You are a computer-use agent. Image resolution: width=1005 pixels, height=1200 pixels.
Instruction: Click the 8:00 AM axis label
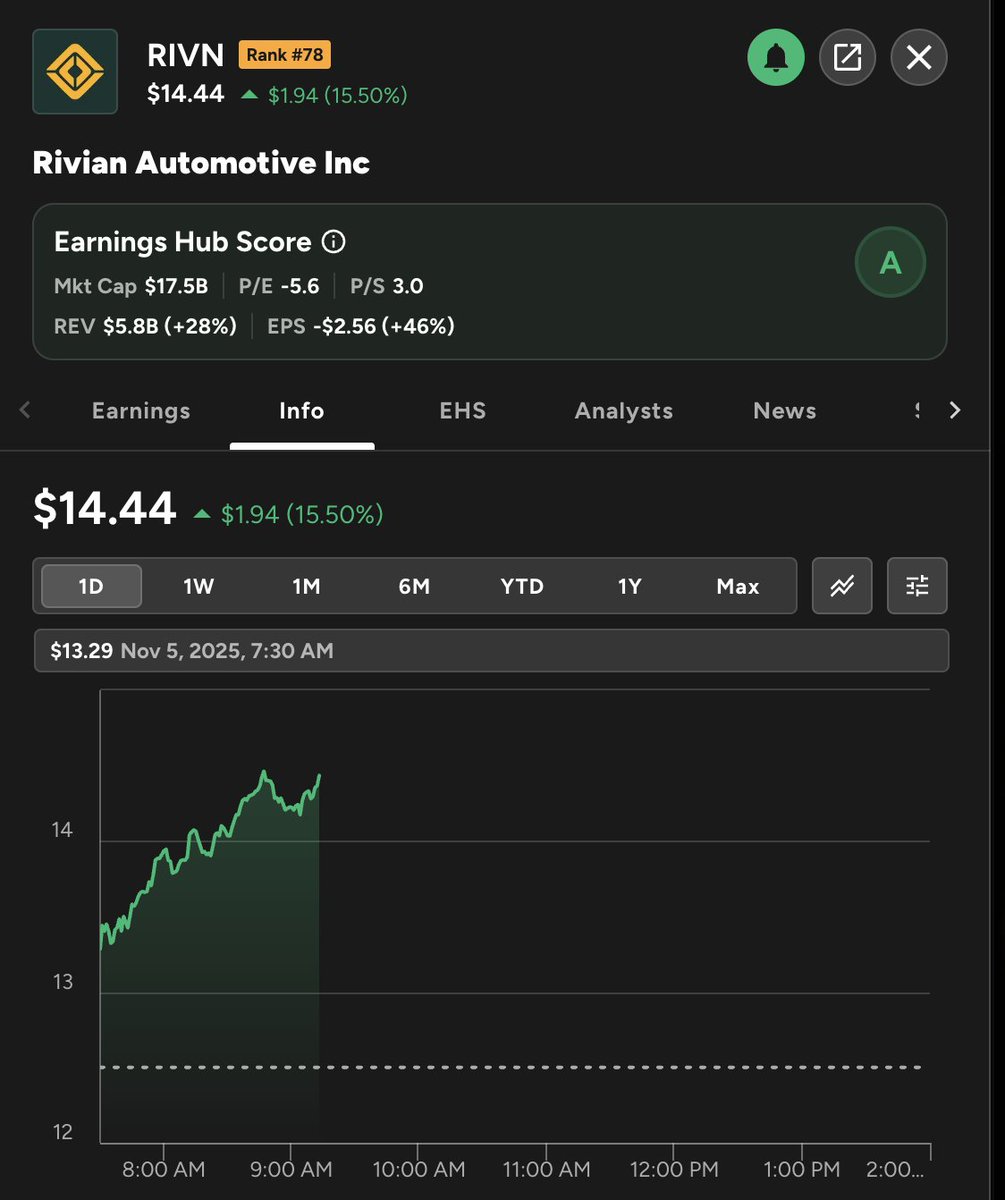pos(163,1170)
